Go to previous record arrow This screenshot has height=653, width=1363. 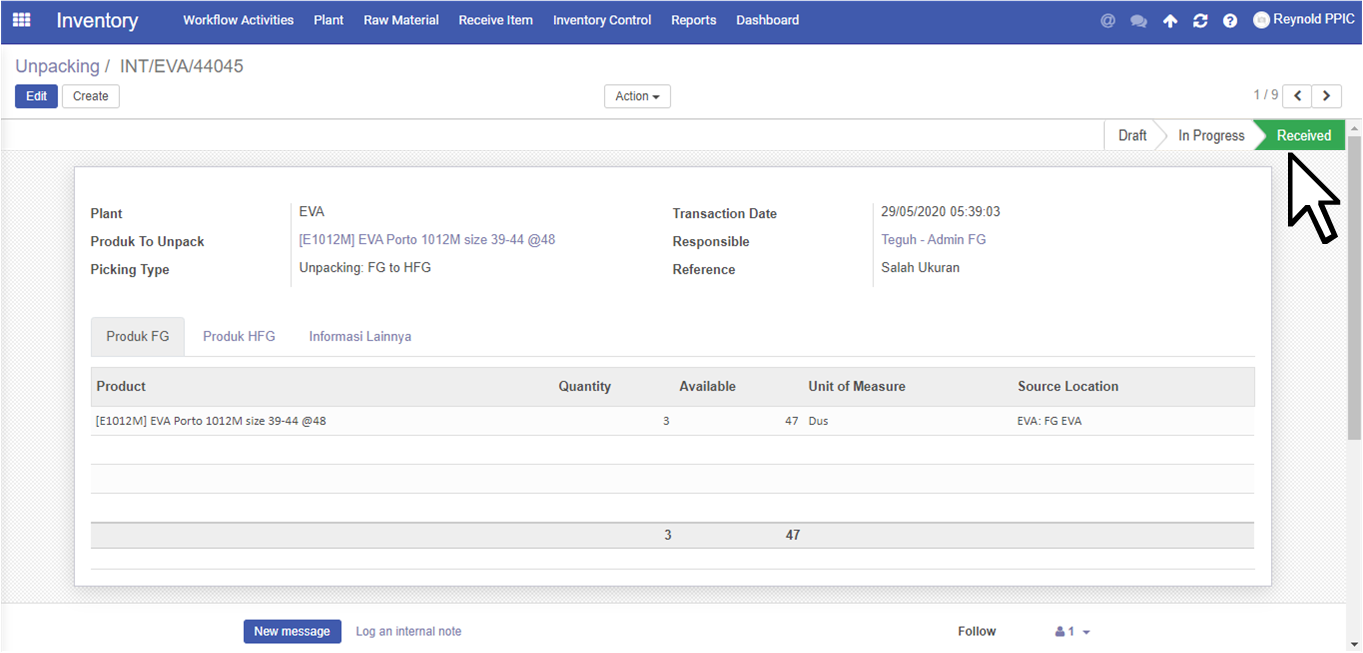pyautogui.click(x=1297, y=96)
